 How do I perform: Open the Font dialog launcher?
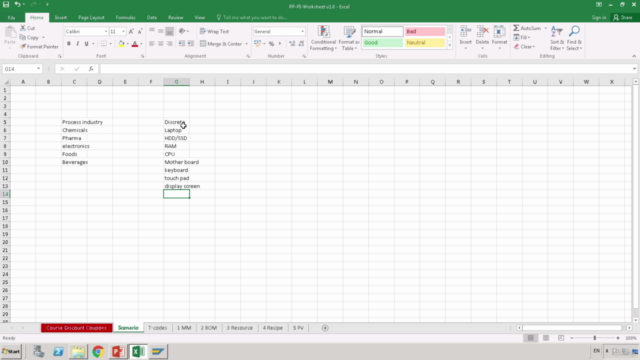[142, 56]
